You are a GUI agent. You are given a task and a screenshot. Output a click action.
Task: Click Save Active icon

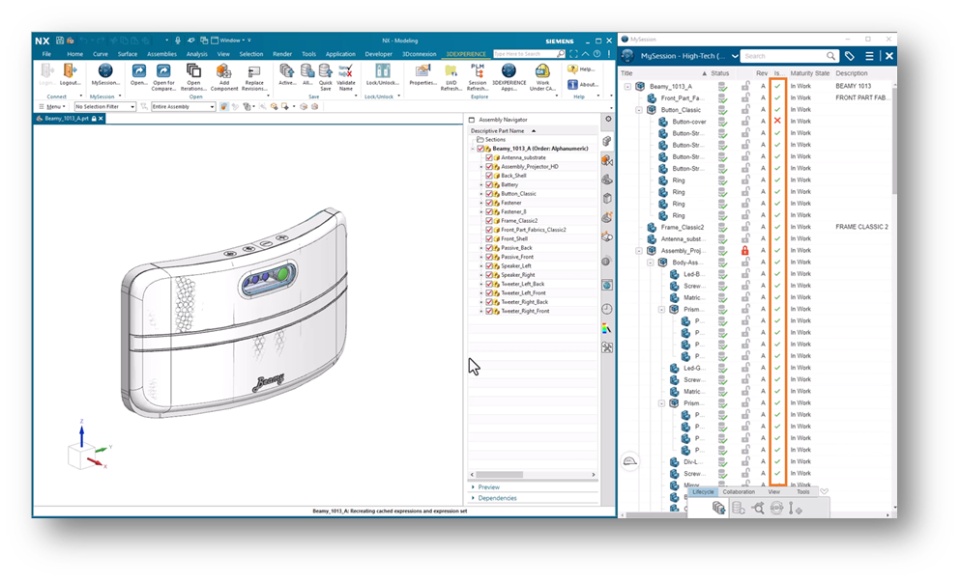click(287, 71)
